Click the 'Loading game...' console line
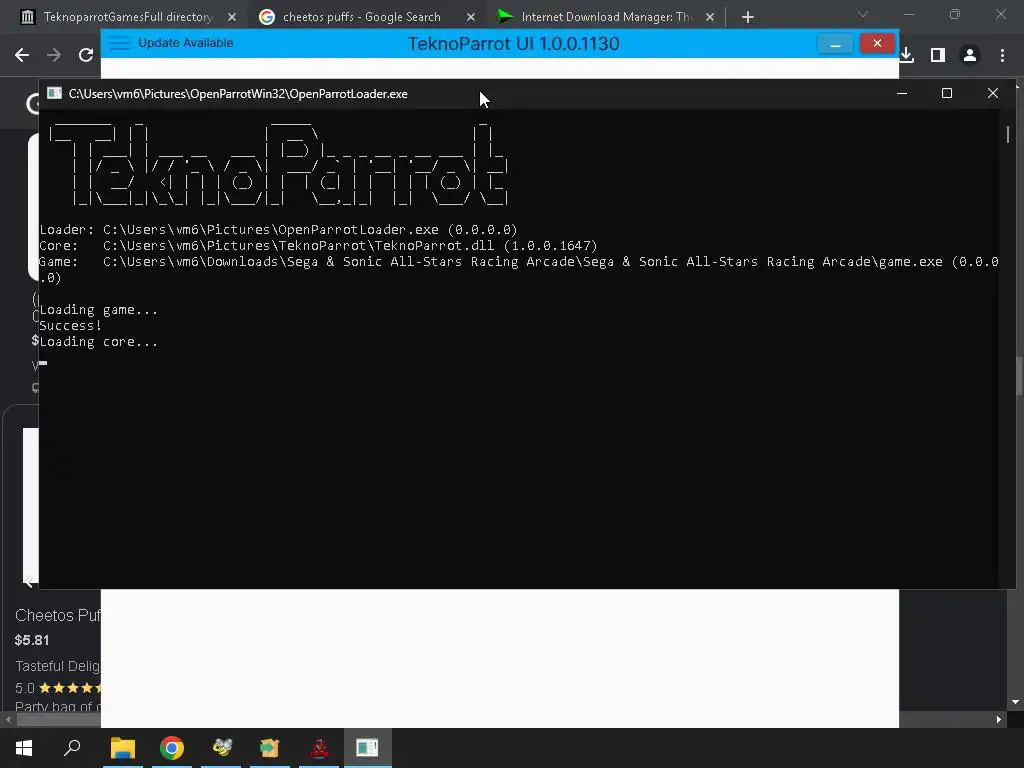Viewport: 1024px width, 768px height. (98, 310)
